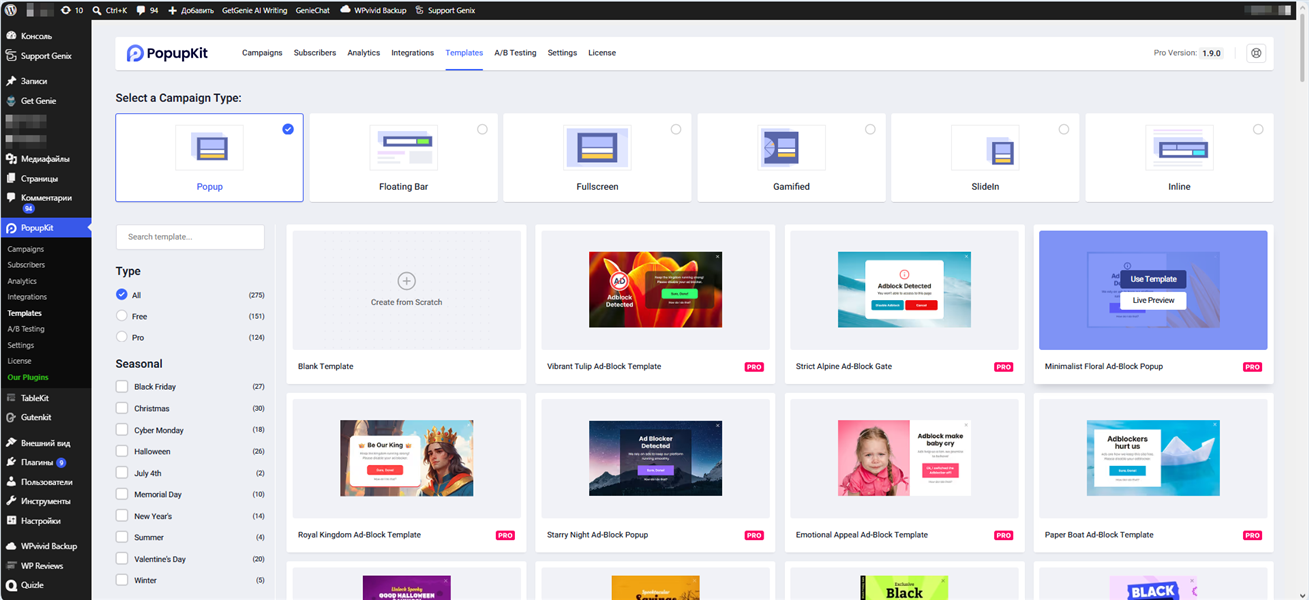
Task: Check the Memorial Day filter
Action: tap(122, 494)
